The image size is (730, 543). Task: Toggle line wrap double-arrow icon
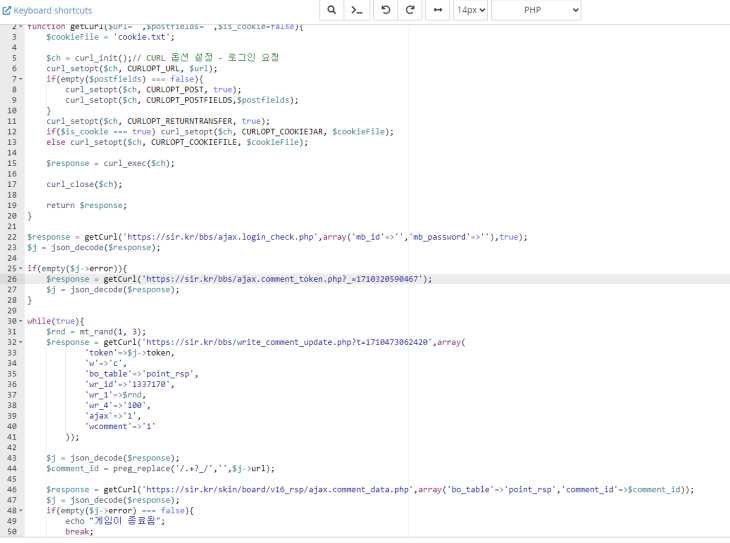pyautogui.click(x=437, y=10)
